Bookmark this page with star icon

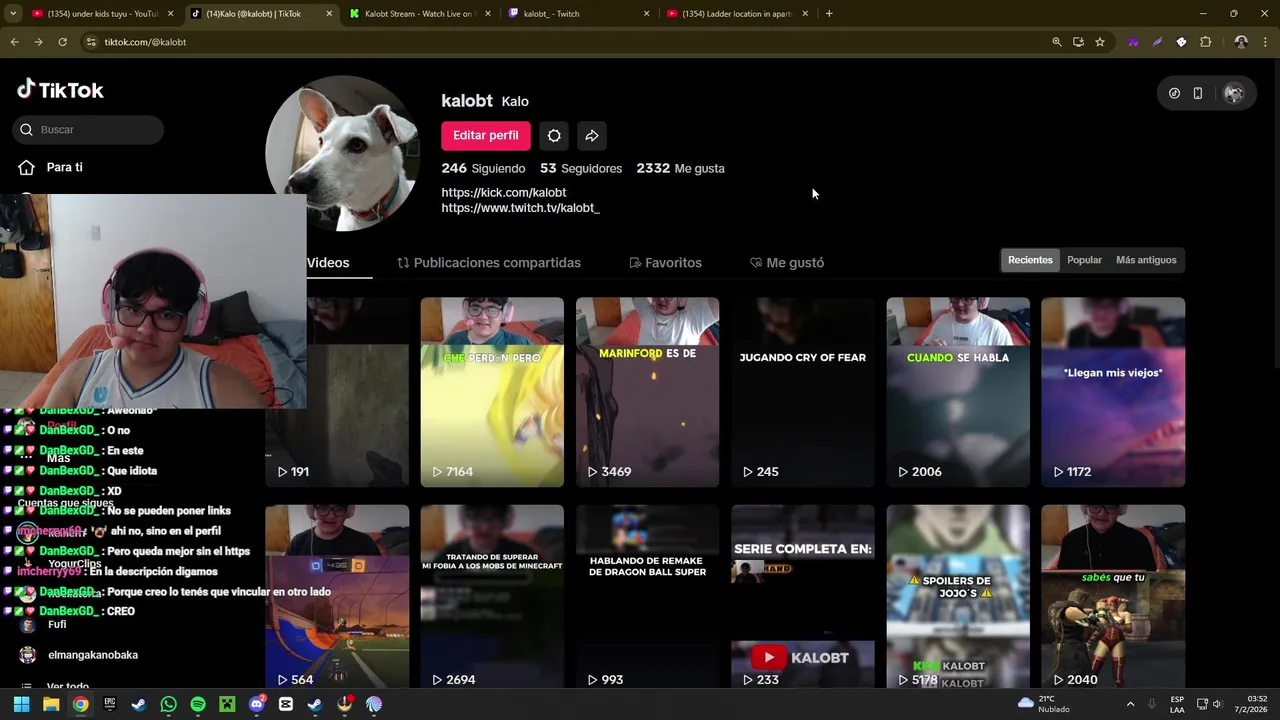(x=1100, y=42)
